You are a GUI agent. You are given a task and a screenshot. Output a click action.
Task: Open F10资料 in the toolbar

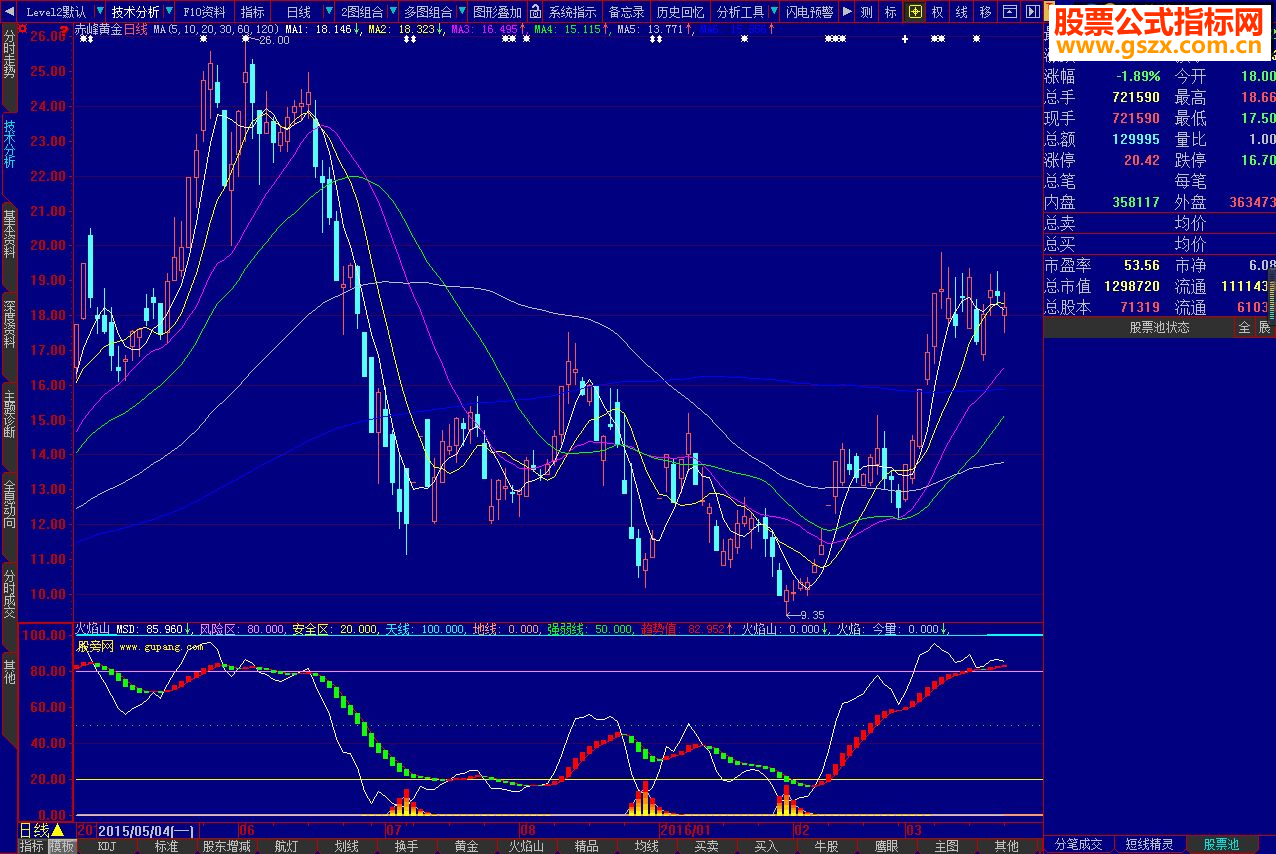point(205,12)
